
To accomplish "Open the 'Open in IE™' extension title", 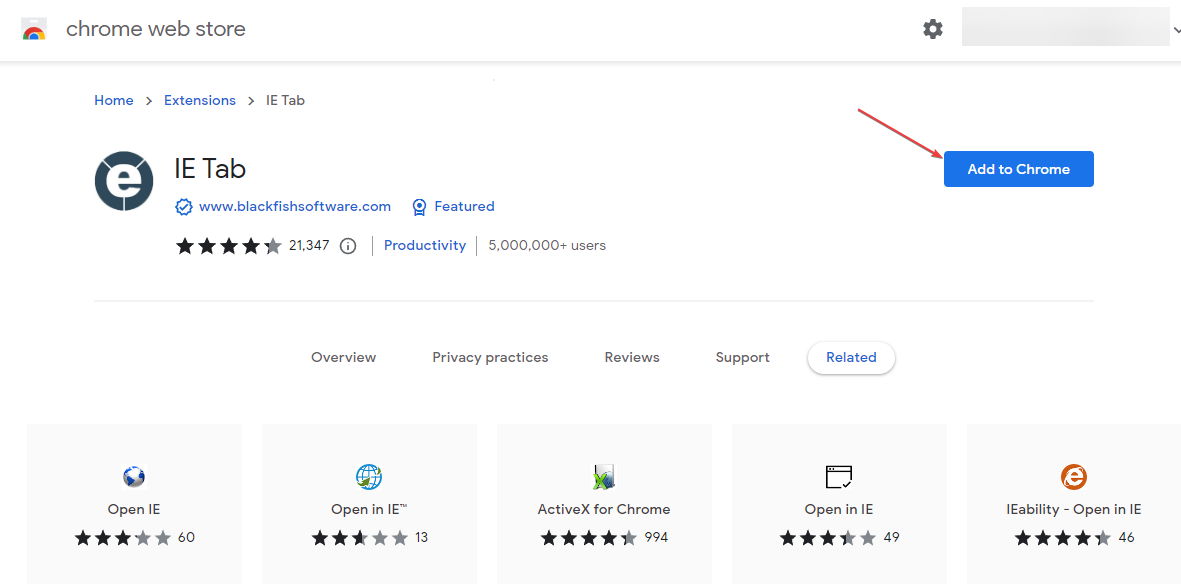I will click(369, 510).
